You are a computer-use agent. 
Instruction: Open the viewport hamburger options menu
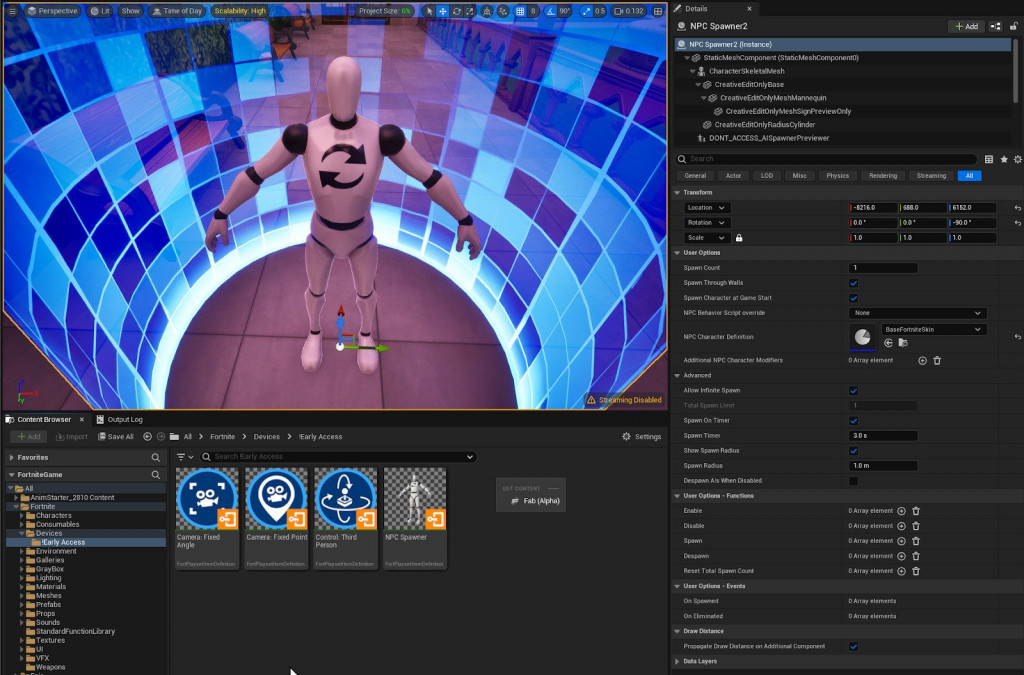click(x=12, y=11)
